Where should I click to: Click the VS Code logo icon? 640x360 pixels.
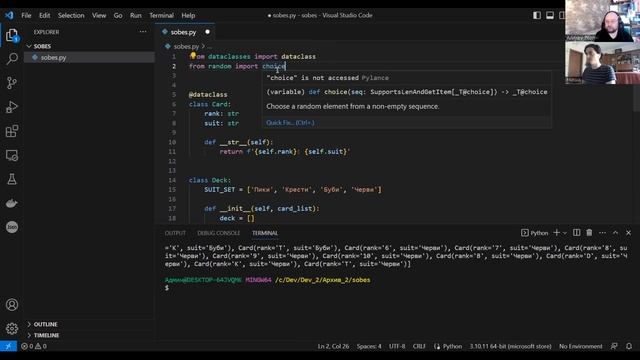9,16
